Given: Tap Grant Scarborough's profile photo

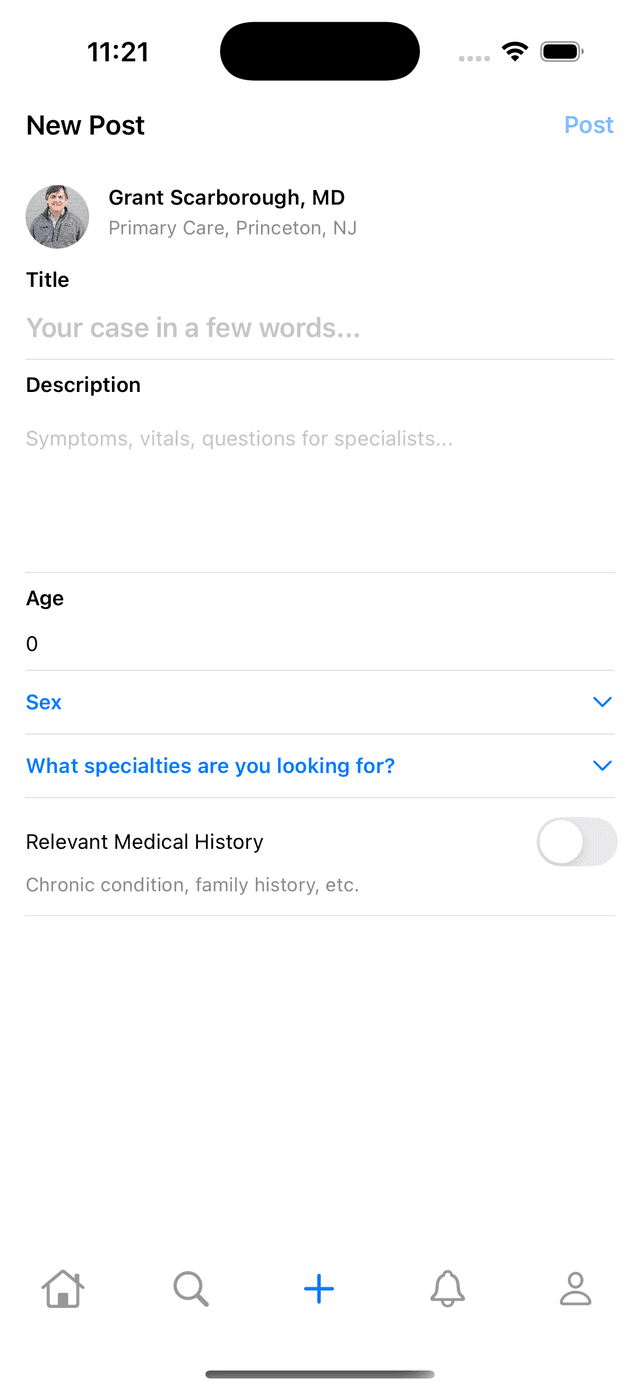Looking at the screenshot, I should click(x=57, y=216).
